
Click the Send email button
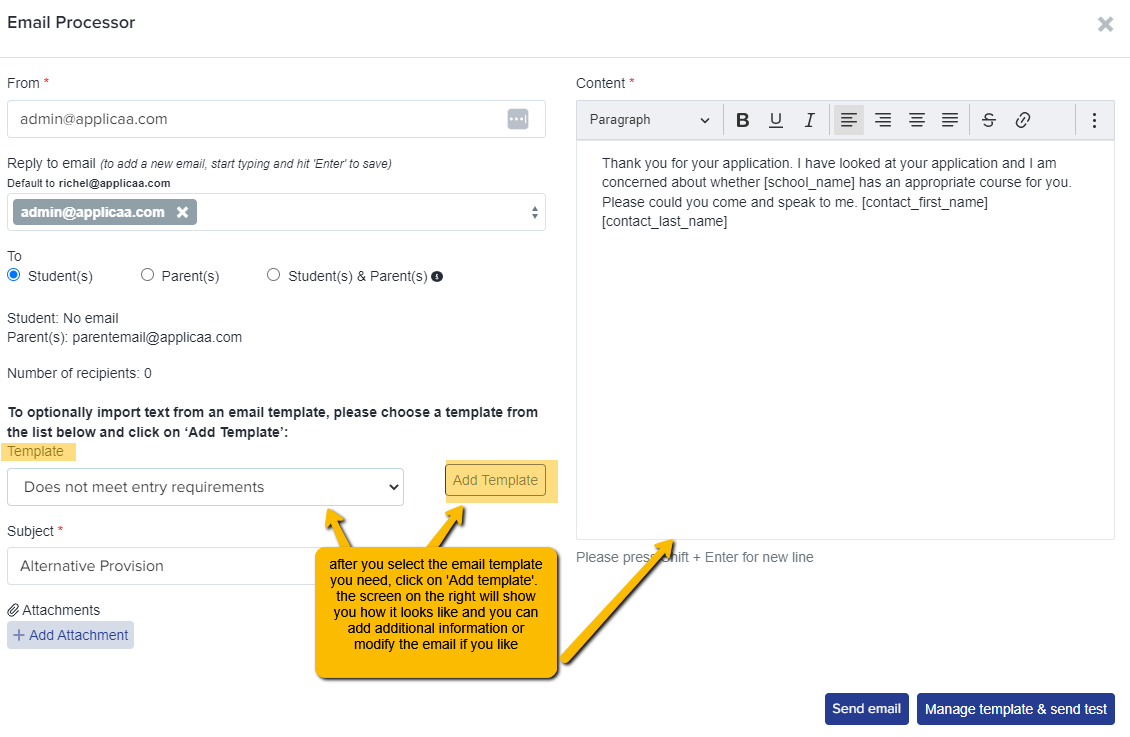(866, 709)
